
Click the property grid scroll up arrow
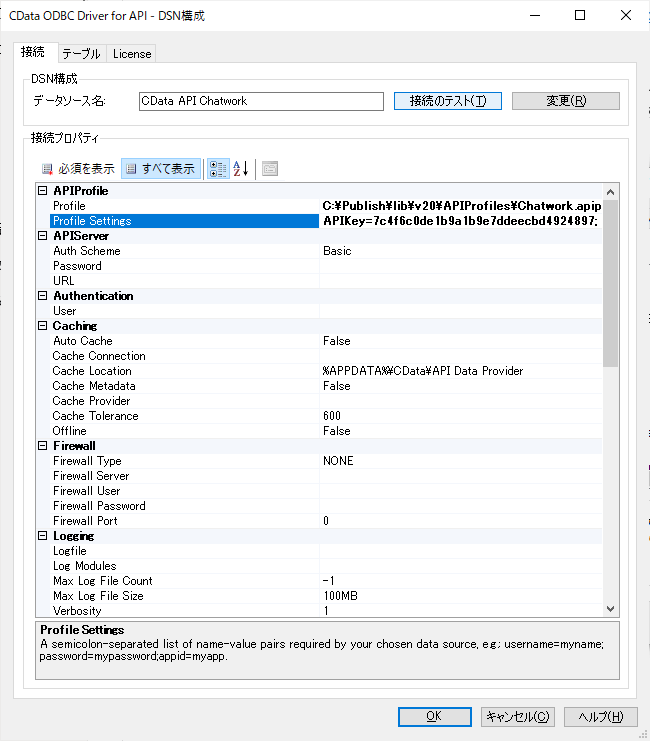pos(610,192)
